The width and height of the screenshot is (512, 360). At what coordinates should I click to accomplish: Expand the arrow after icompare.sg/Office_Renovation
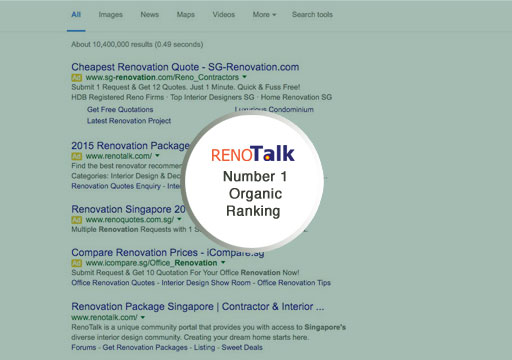click(x=223, y=262)
